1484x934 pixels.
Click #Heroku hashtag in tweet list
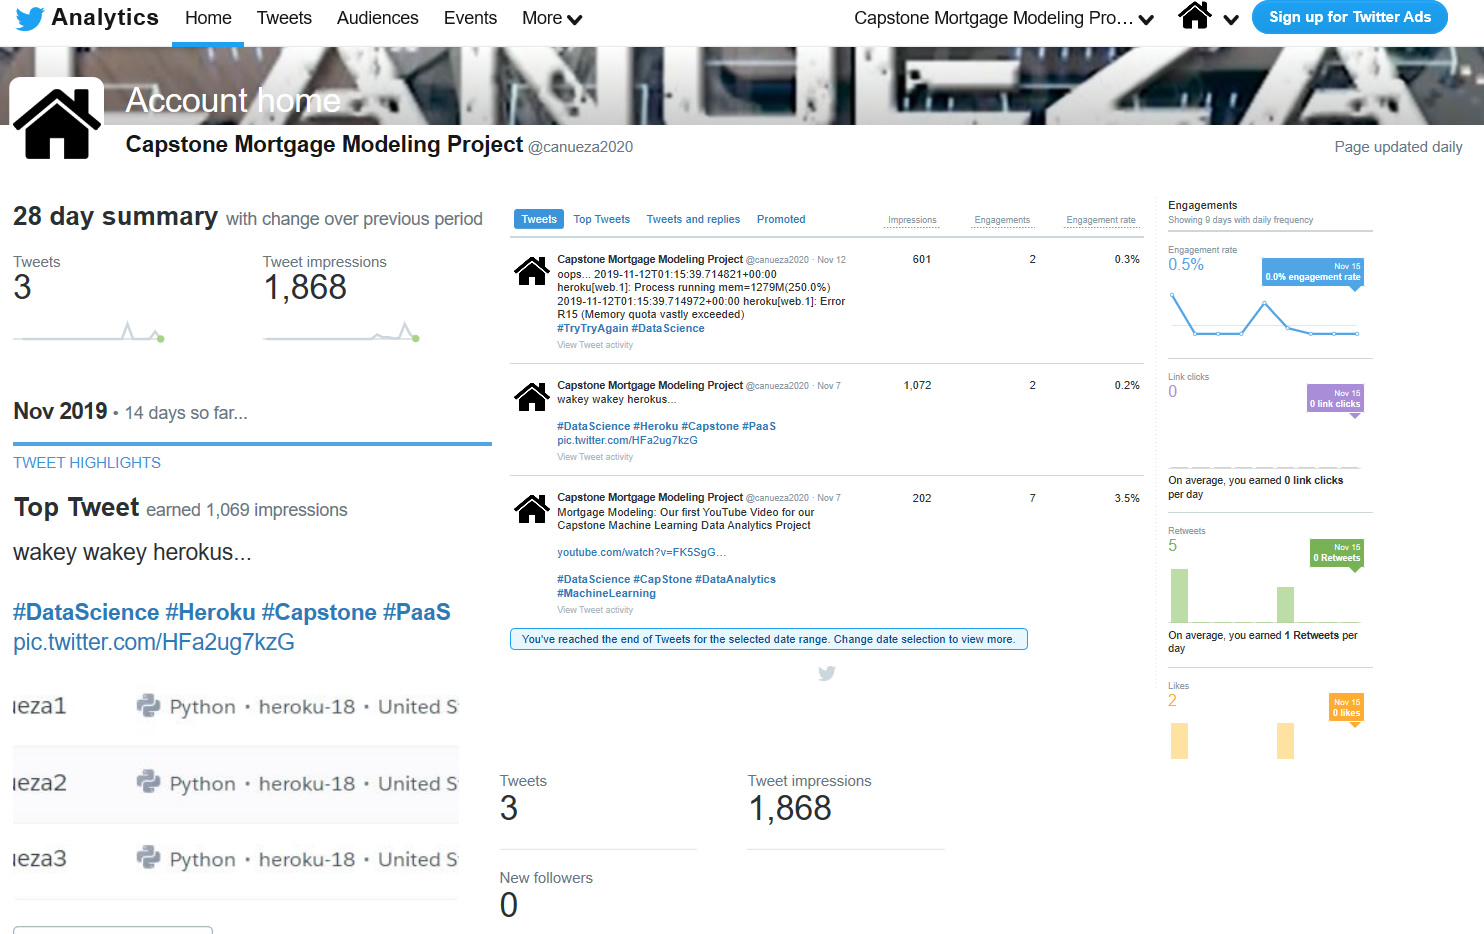pyautogui.click(x=655, y=426)
